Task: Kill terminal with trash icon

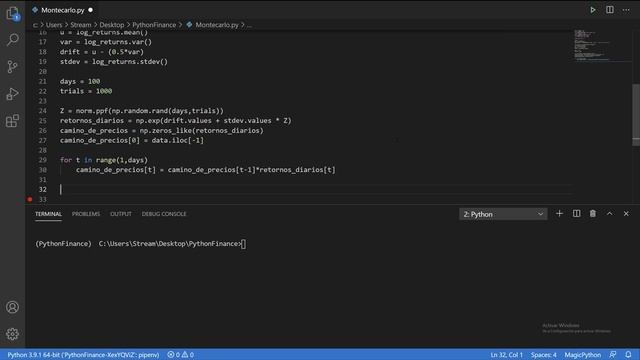Action: 593,213
